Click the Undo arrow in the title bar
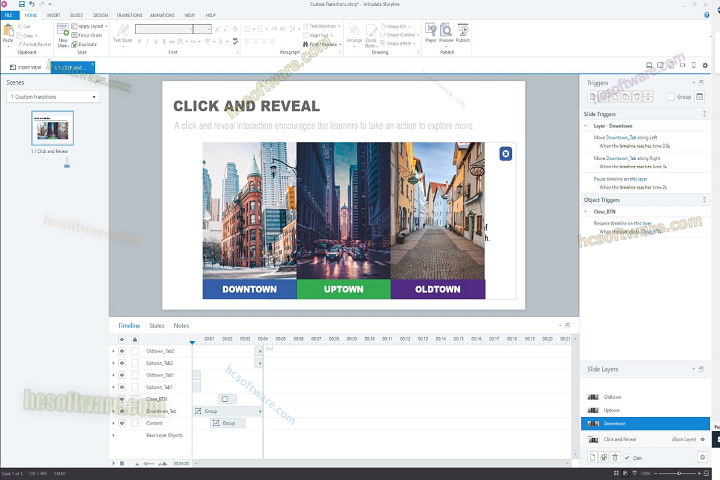The height and width of the screenshot is (480, 720). point(32,4)
